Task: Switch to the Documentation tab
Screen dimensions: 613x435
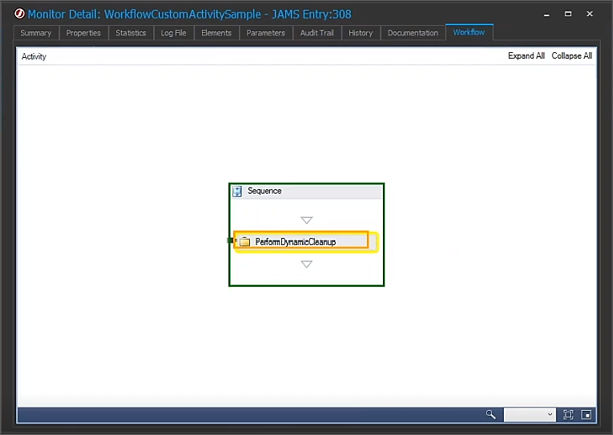Action: (x=413, y=33)
